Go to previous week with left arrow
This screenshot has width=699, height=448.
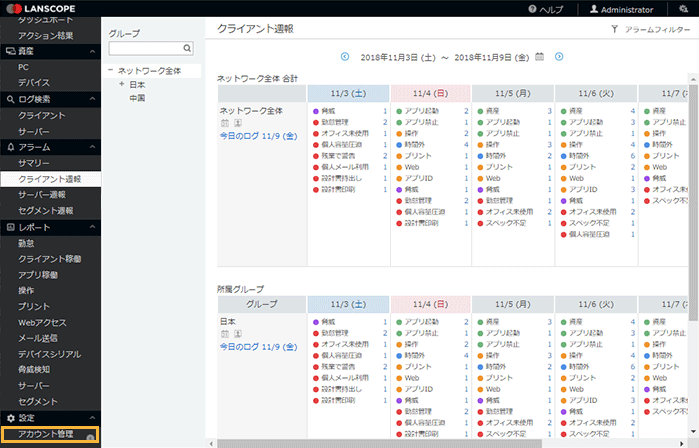click(x=345, y=57)
